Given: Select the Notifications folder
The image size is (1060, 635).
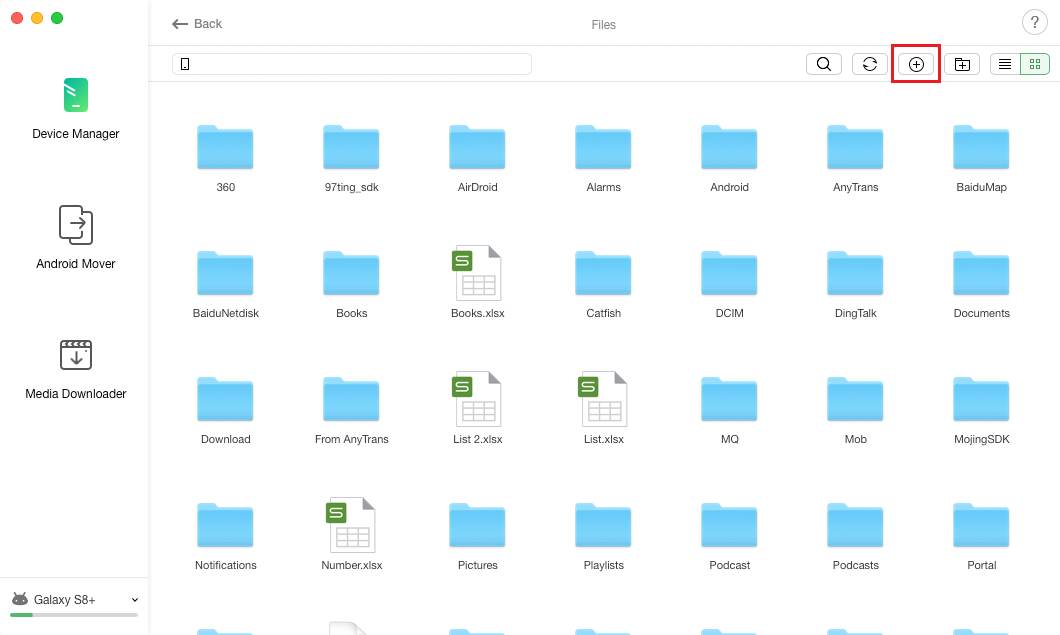Looking at the screenshot, I should pyautogui.click(x=225, y=525).
